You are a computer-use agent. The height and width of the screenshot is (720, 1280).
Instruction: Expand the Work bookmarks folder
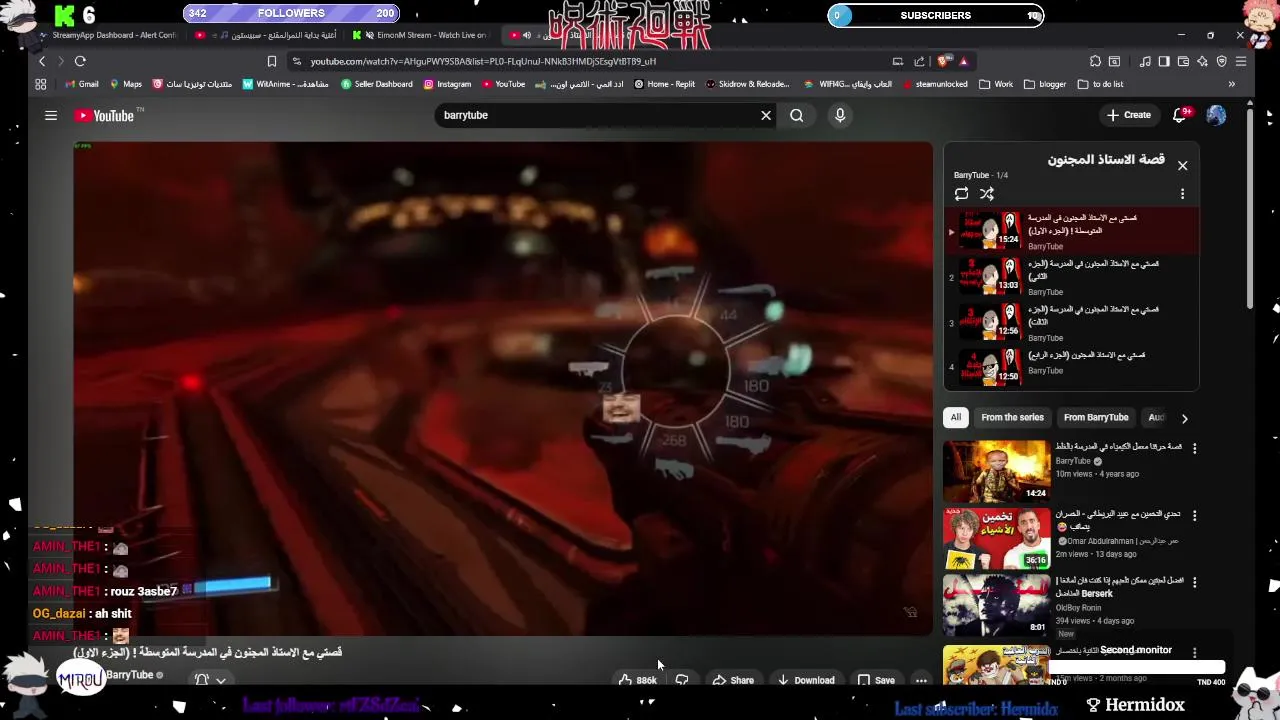coord(996,84)
